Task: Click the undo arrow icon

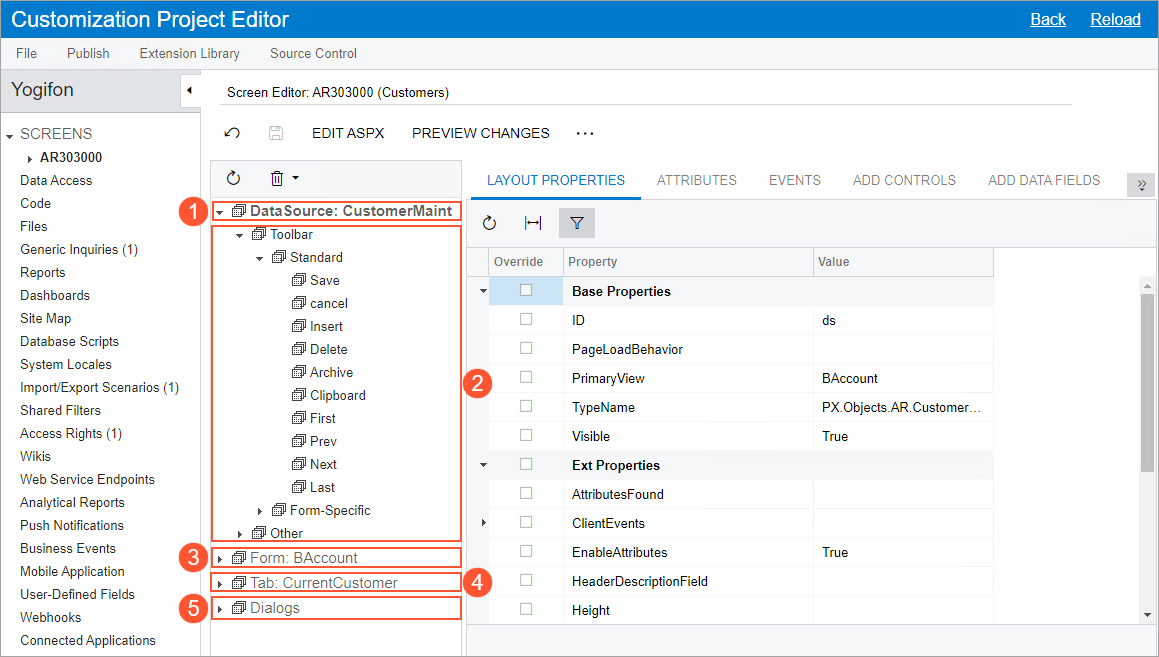Action: click(x=232, y=133)
